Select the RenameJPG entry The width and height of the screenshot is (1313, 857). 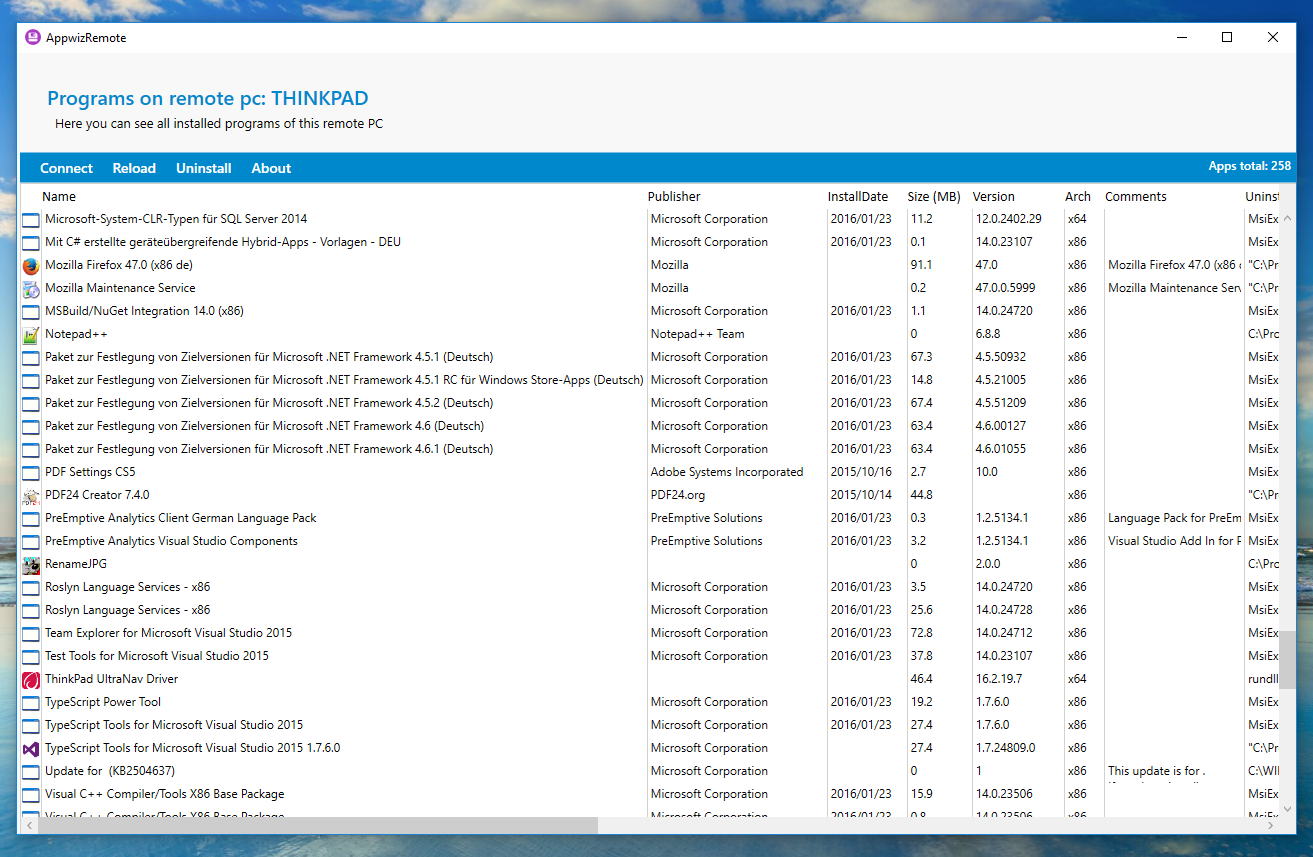pyautogui.click(x=76, y=564)
